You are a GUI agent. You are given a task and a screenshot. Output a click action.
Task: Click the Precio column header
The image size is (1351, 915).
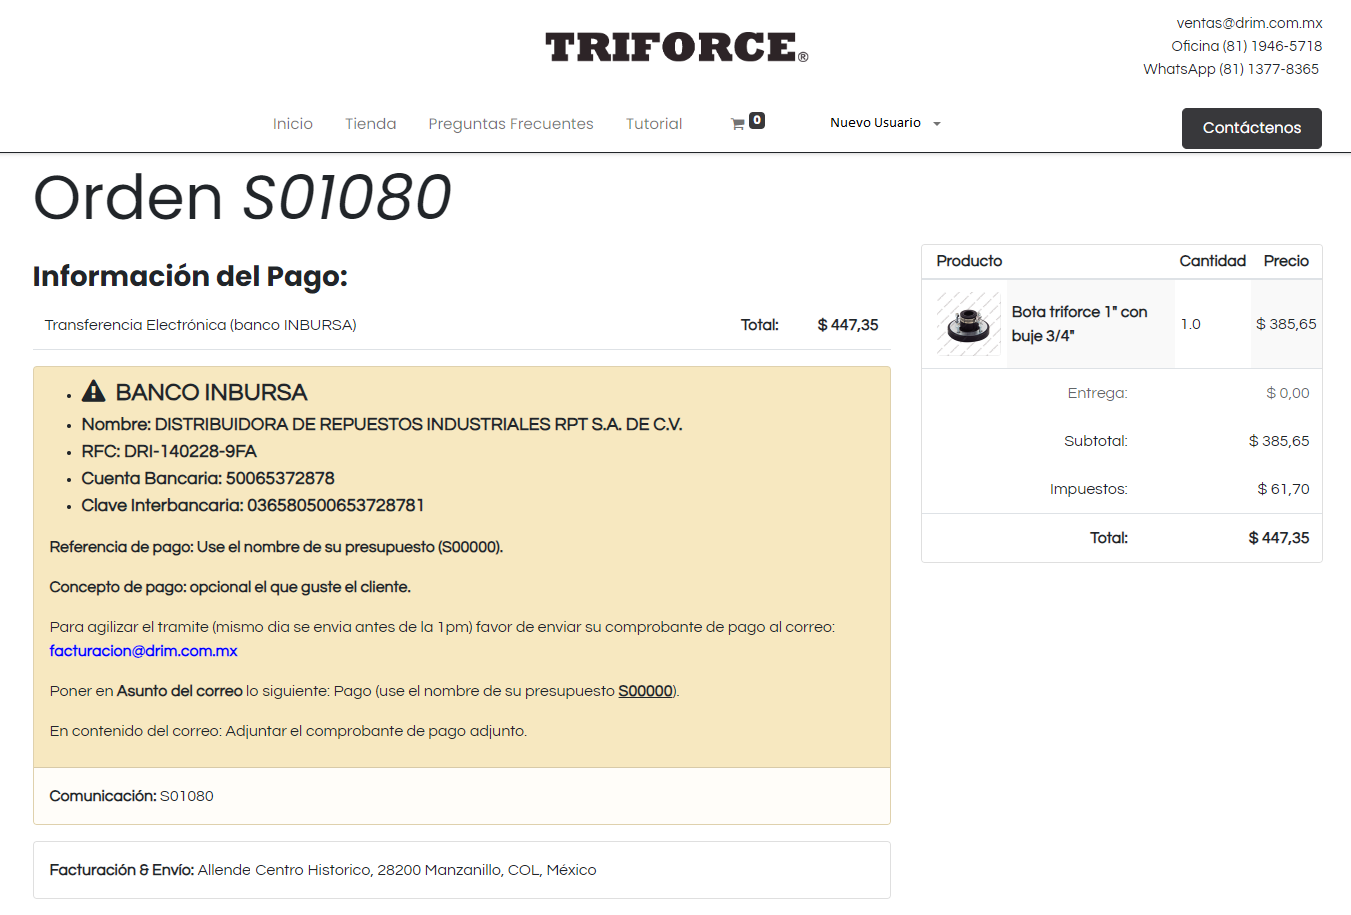pyautogui.click(x=1286, y=261)
